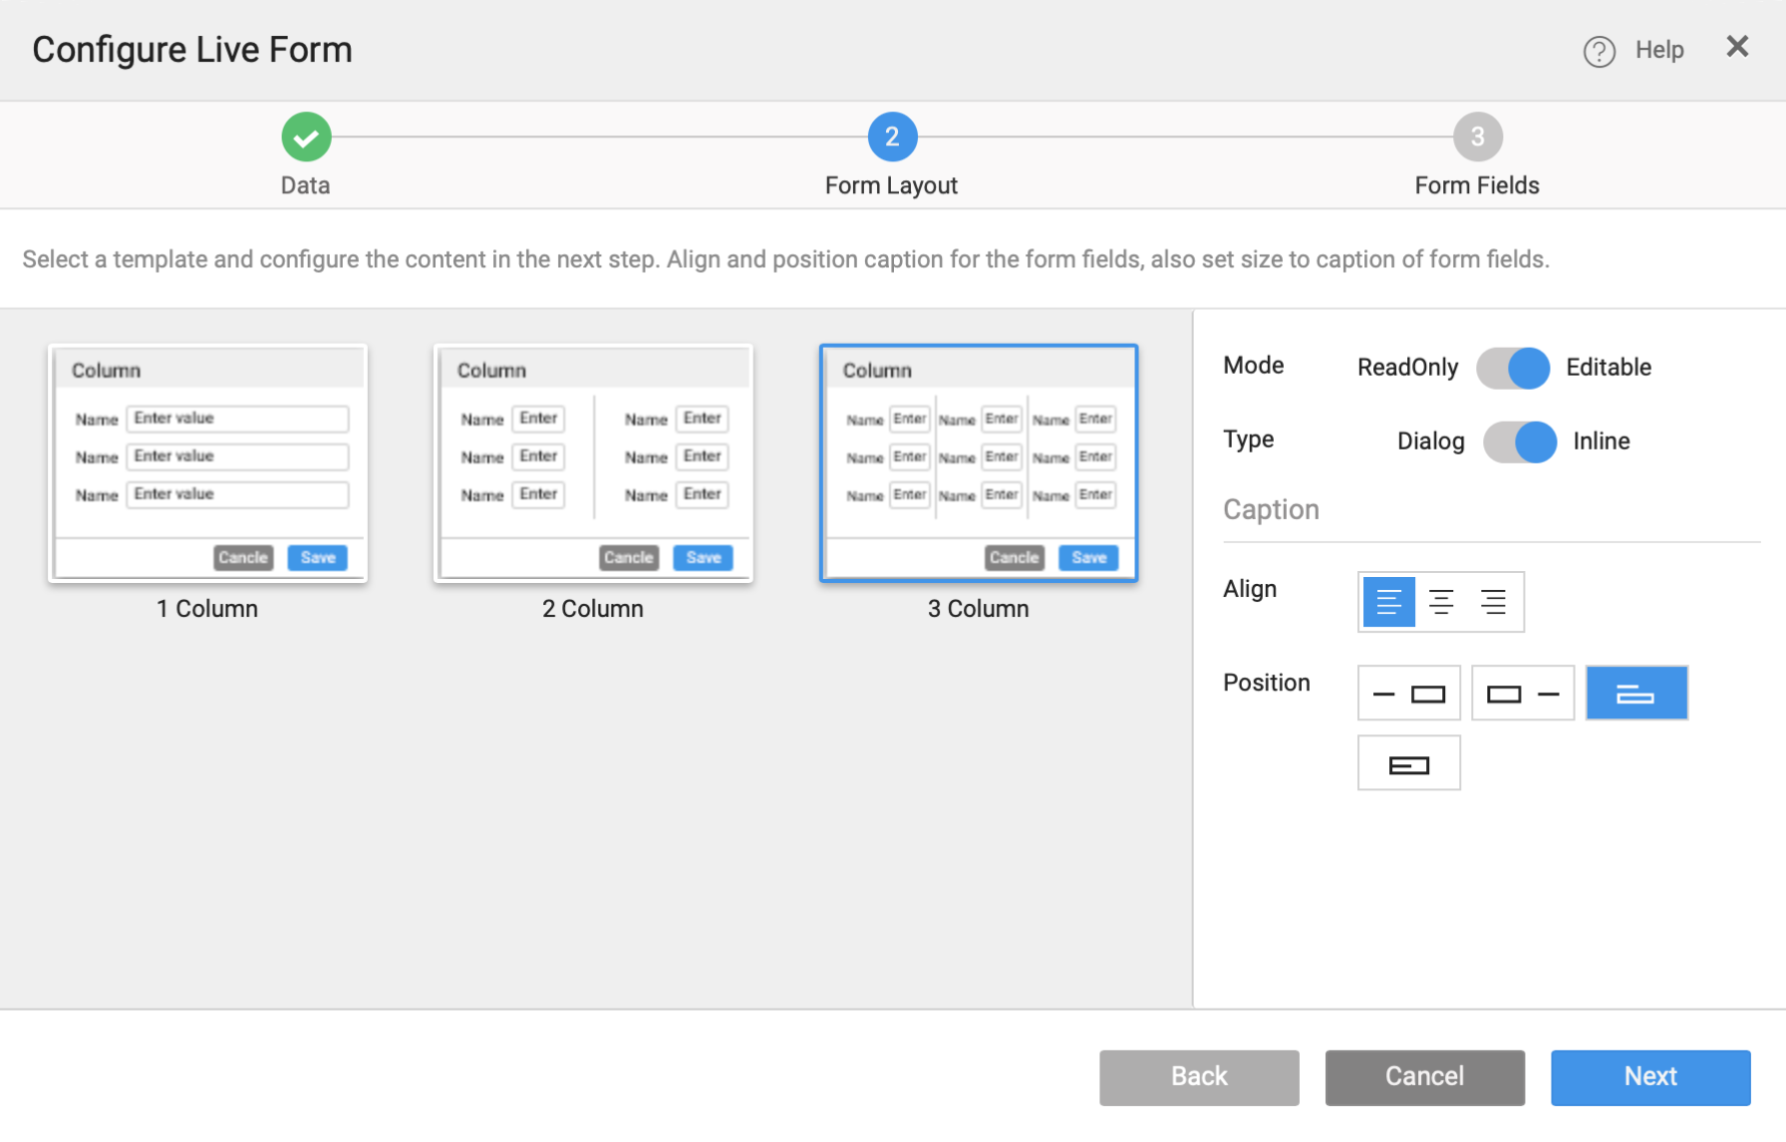The image size is (1786, 1142).
Task: Close the Configure Live Form dialog
Action: click(1737, 46)
